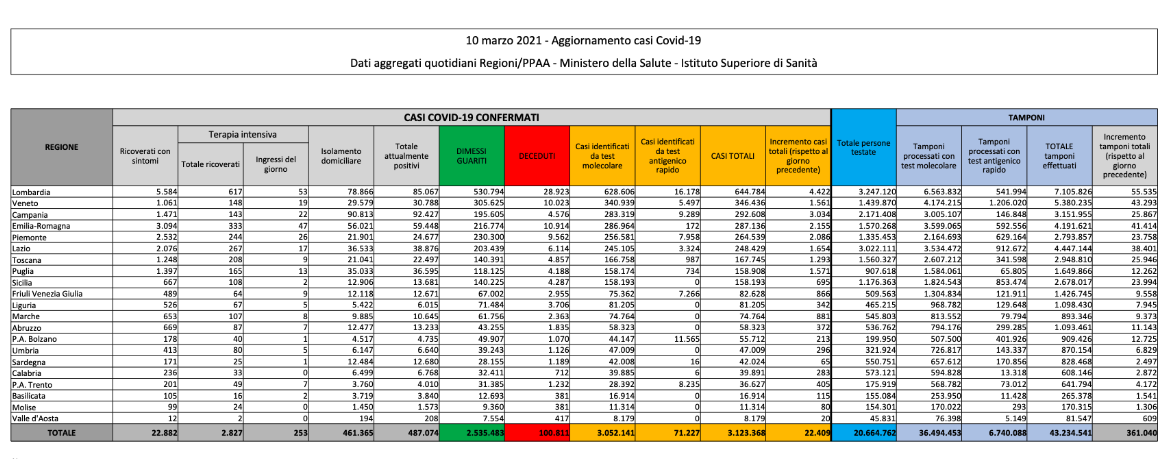Image resolution: width=1173 pixels, height=459 pixels.
Task: Click the 'CASI COVID-19 CONFERMATI' group header
Action: click(x=472, y=117)
